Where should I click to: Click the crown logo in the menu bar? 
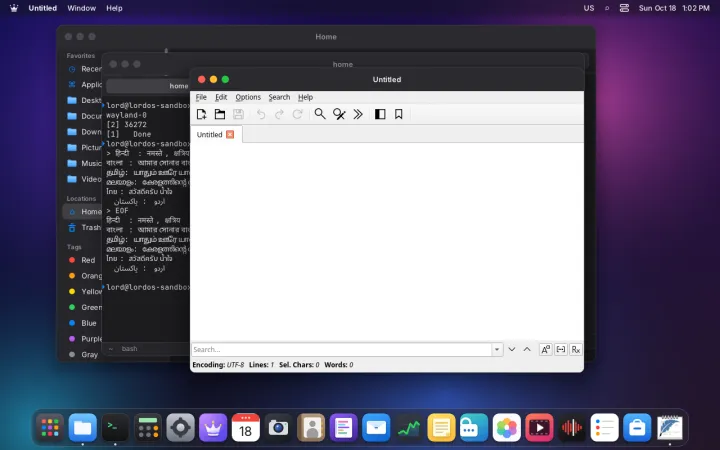[x=14, y=8]
